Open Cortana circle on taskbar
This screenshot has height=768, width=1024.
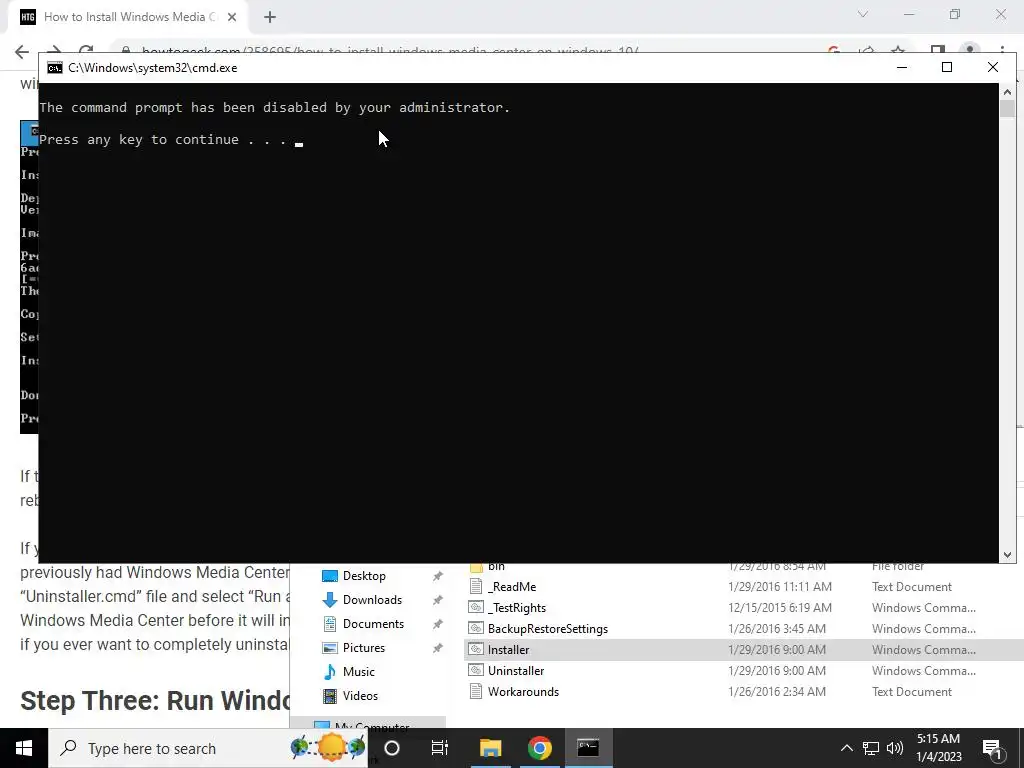click(x=392, y=748)
